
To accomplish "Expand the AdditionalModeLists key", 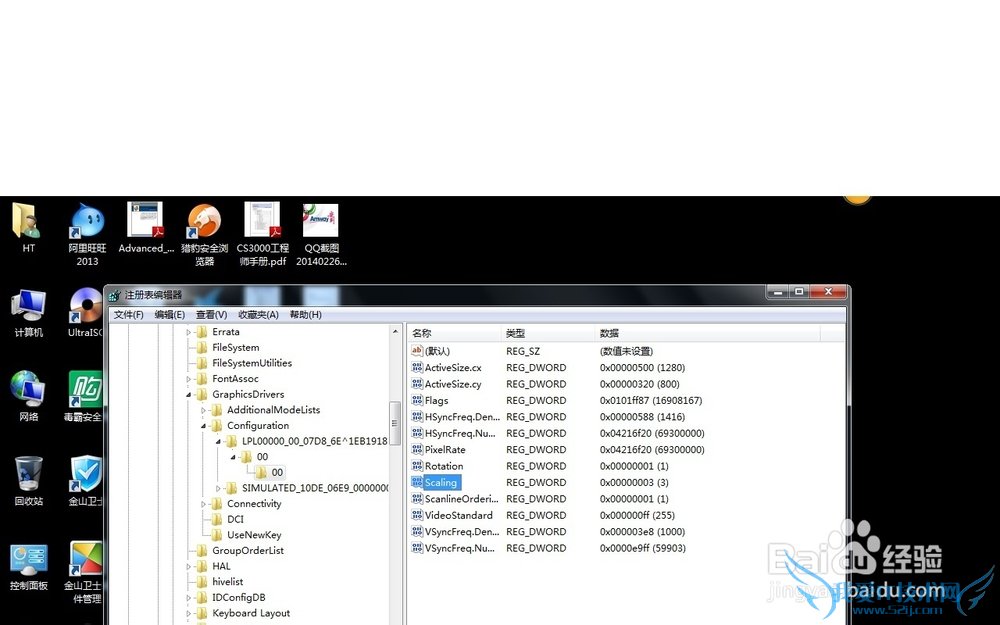I will pos(204,410).
